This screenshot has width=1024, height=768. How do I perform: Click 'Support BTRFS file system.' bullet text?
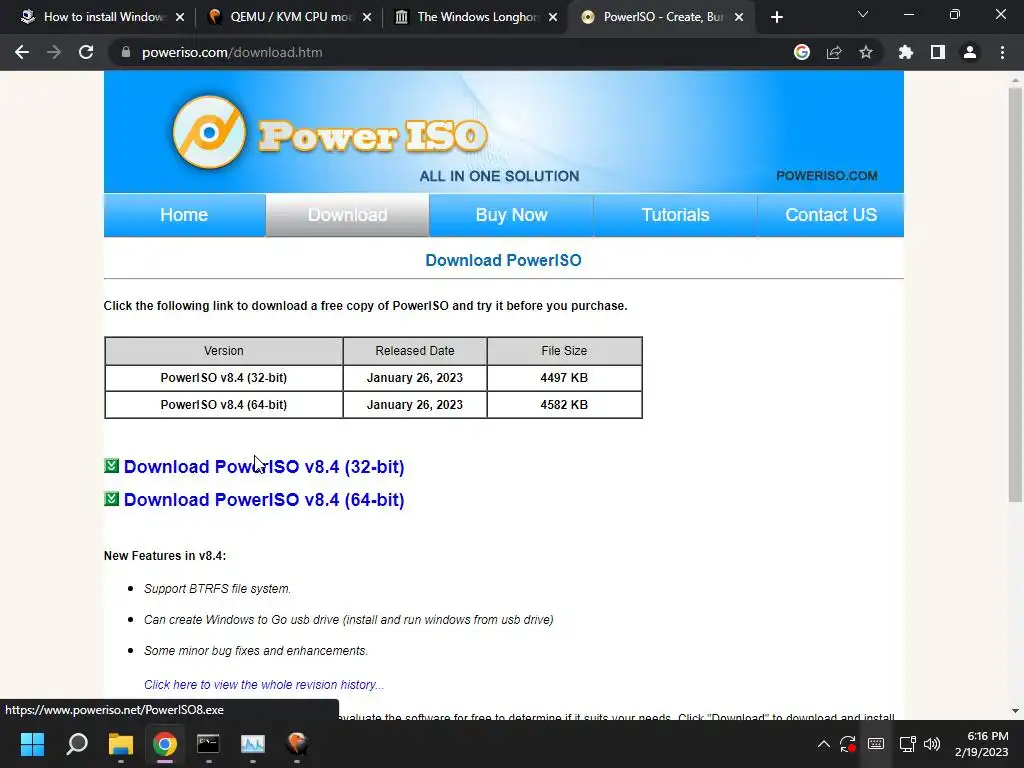pyautogui.click(x=217, y=588)
